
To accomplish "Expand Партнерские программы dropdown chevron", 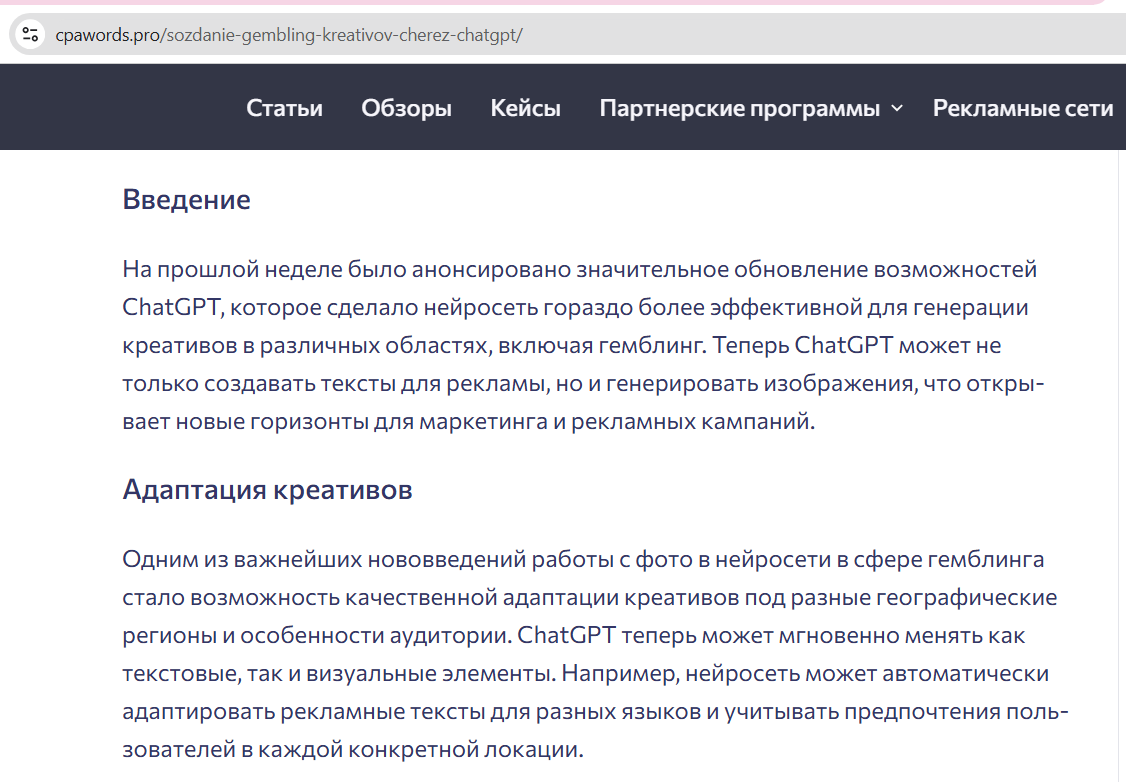I will tap(897, 108).
